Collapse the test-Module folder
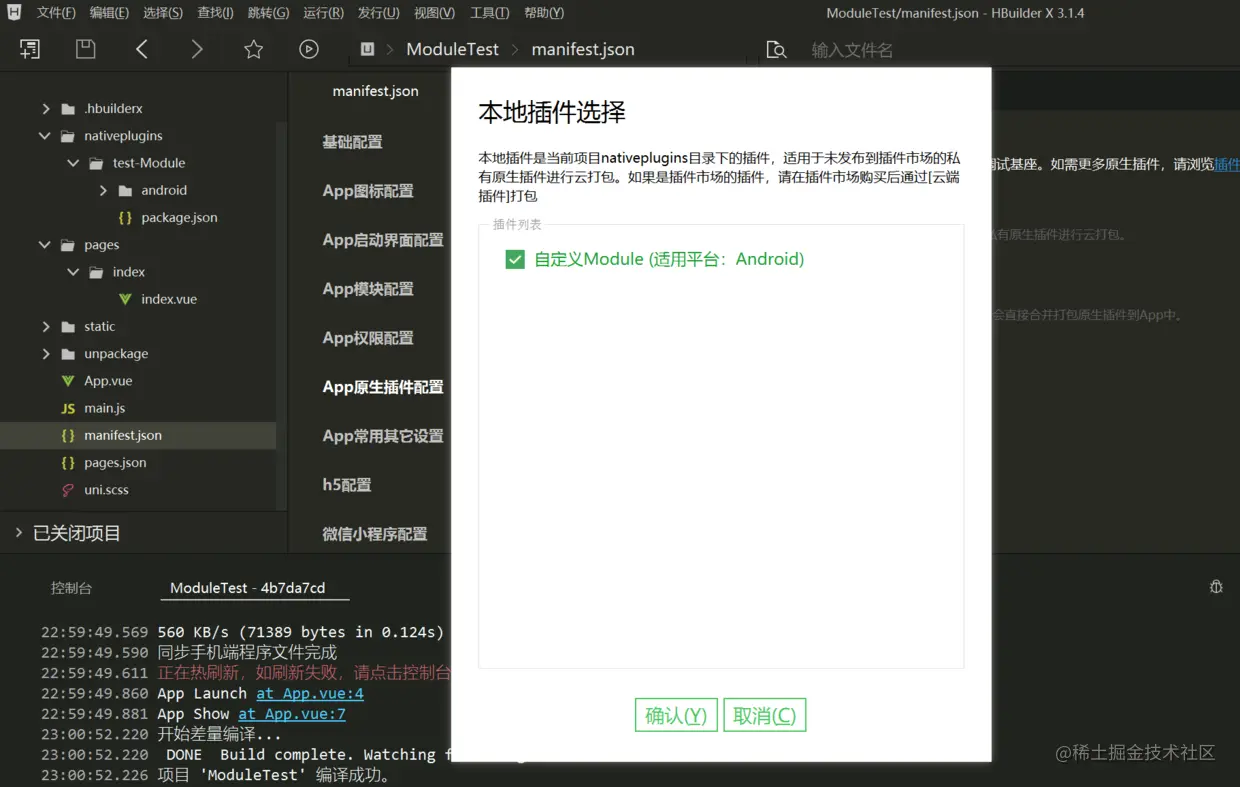This screenshot has width=1240, height=787. click(73, 163)
